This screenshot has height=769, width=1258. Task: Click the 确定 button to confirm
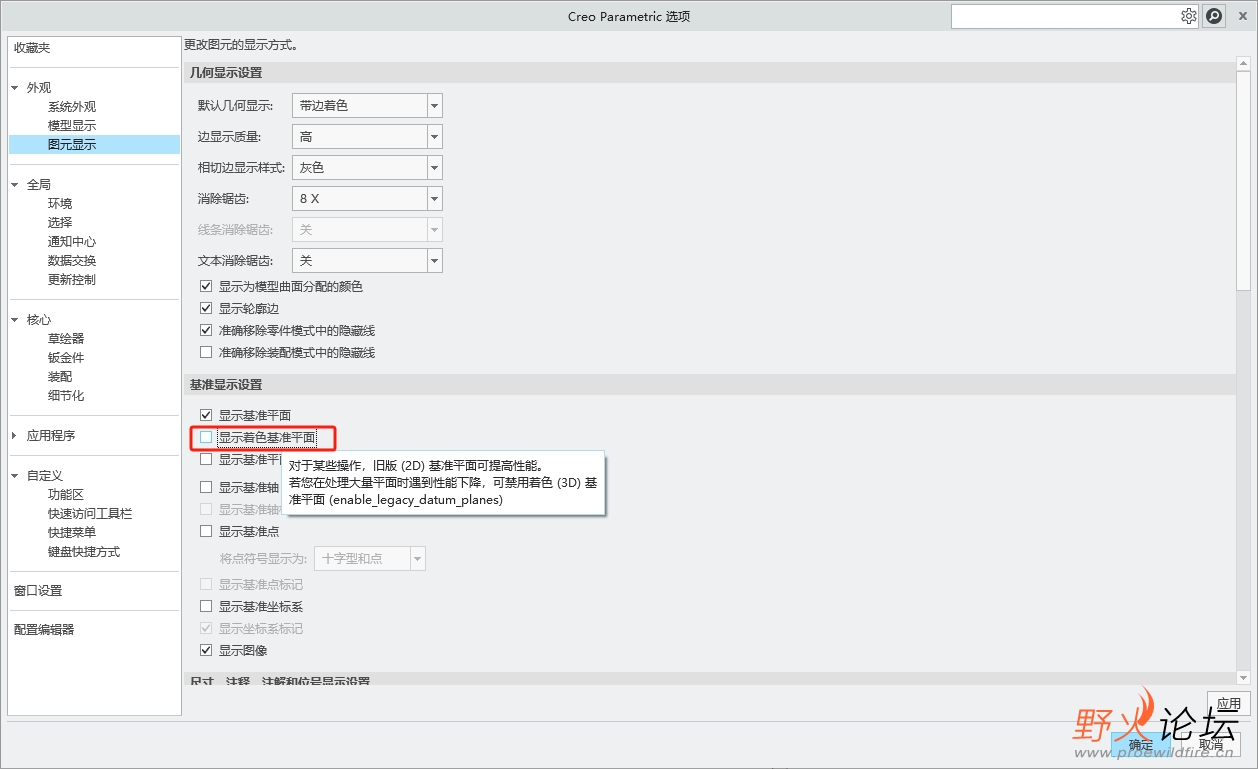(1139, 744)
